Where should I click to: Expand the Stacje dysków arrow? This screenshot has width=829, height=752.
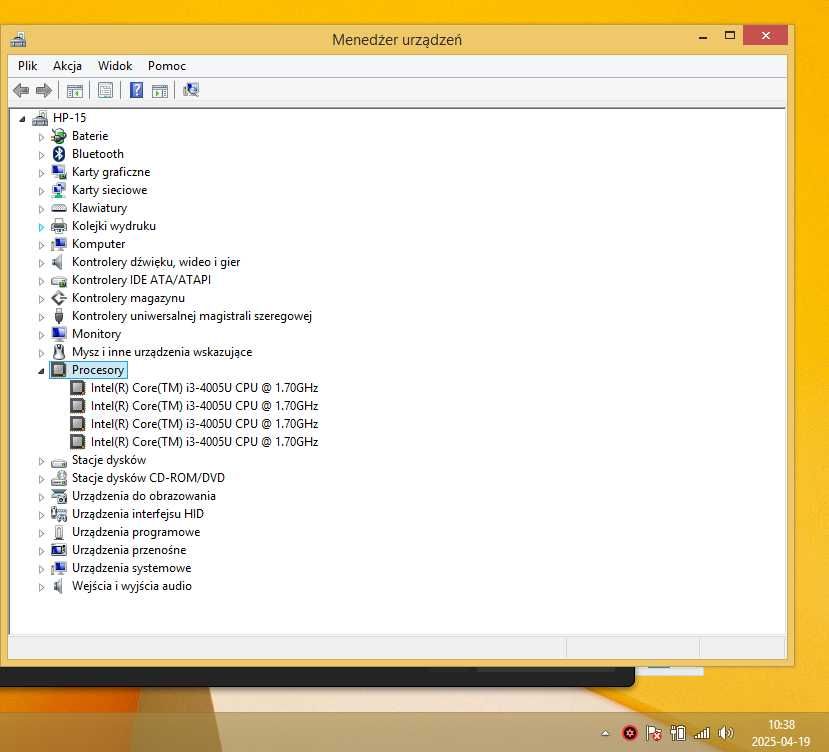41,461
